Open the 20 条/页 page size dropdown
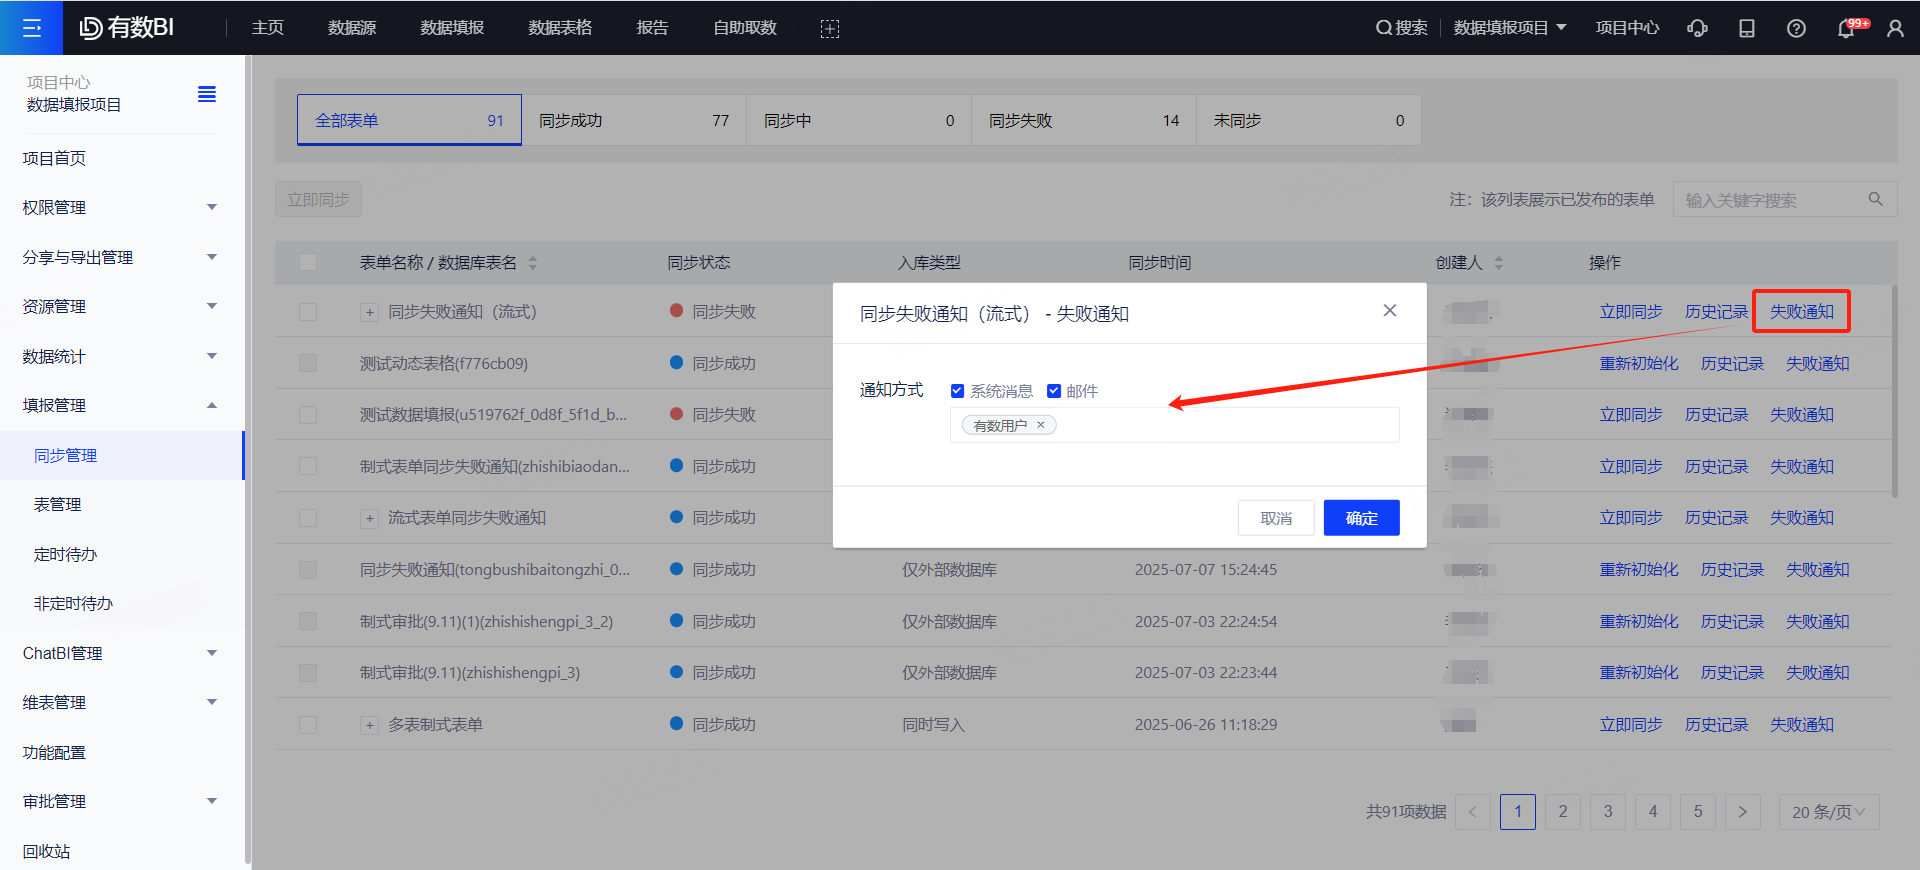The height and width of the screenshot is (870, 1920). (1828, 812)
